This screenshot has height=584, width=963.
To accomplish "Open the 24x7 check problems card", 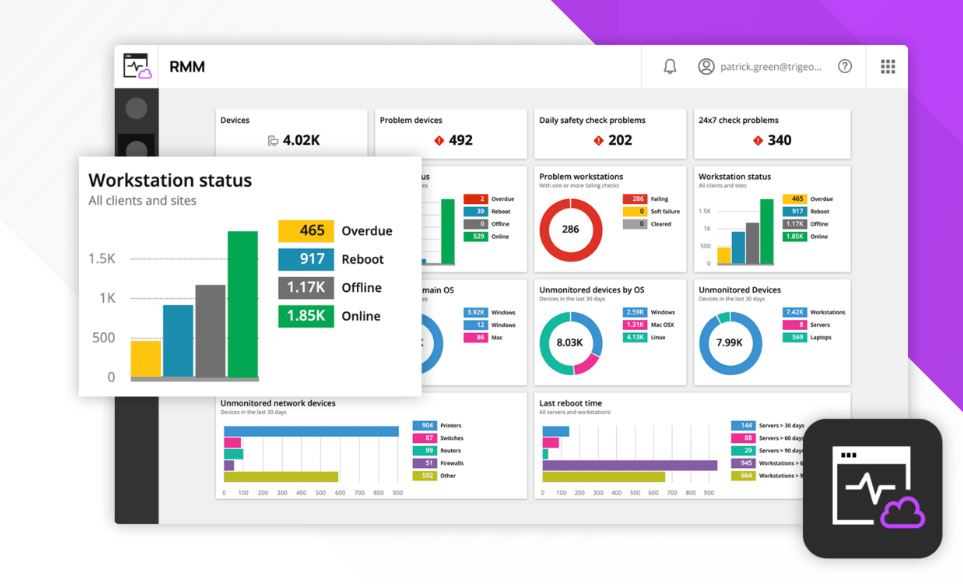I will coord(772,134).
